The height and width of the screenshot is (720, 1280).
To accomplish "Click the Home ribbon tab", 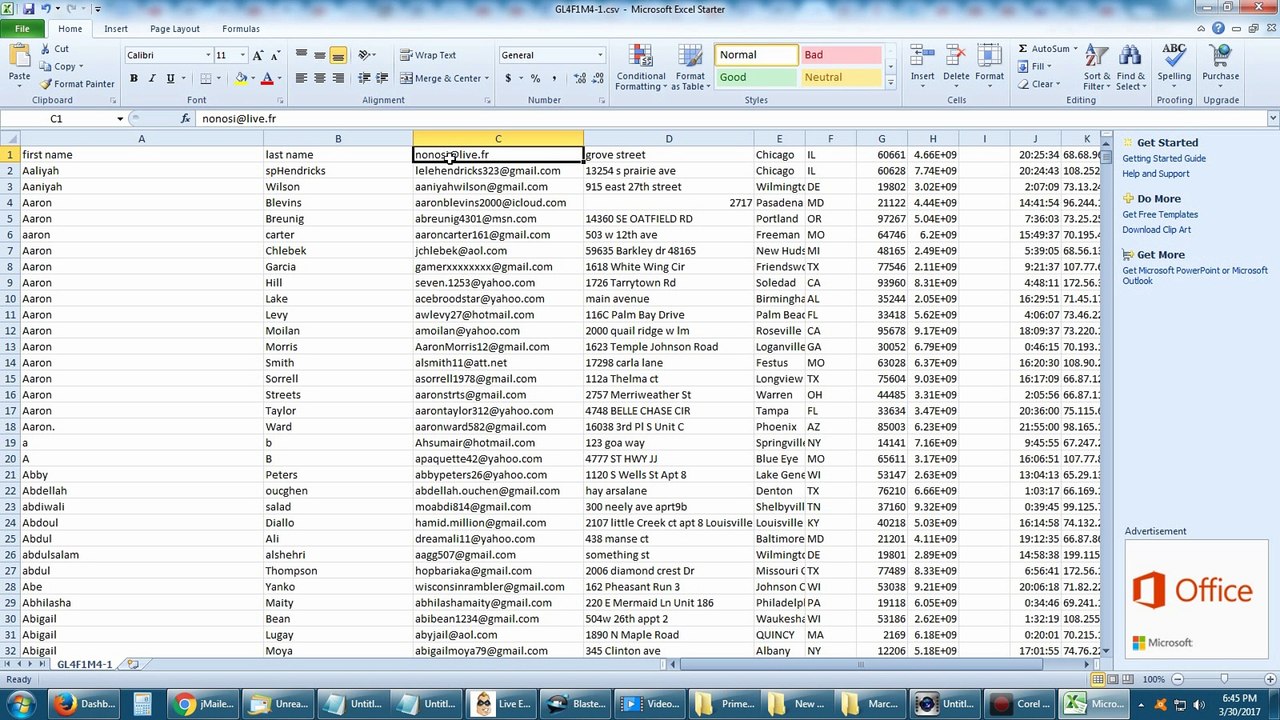I will tap(70, 29).
